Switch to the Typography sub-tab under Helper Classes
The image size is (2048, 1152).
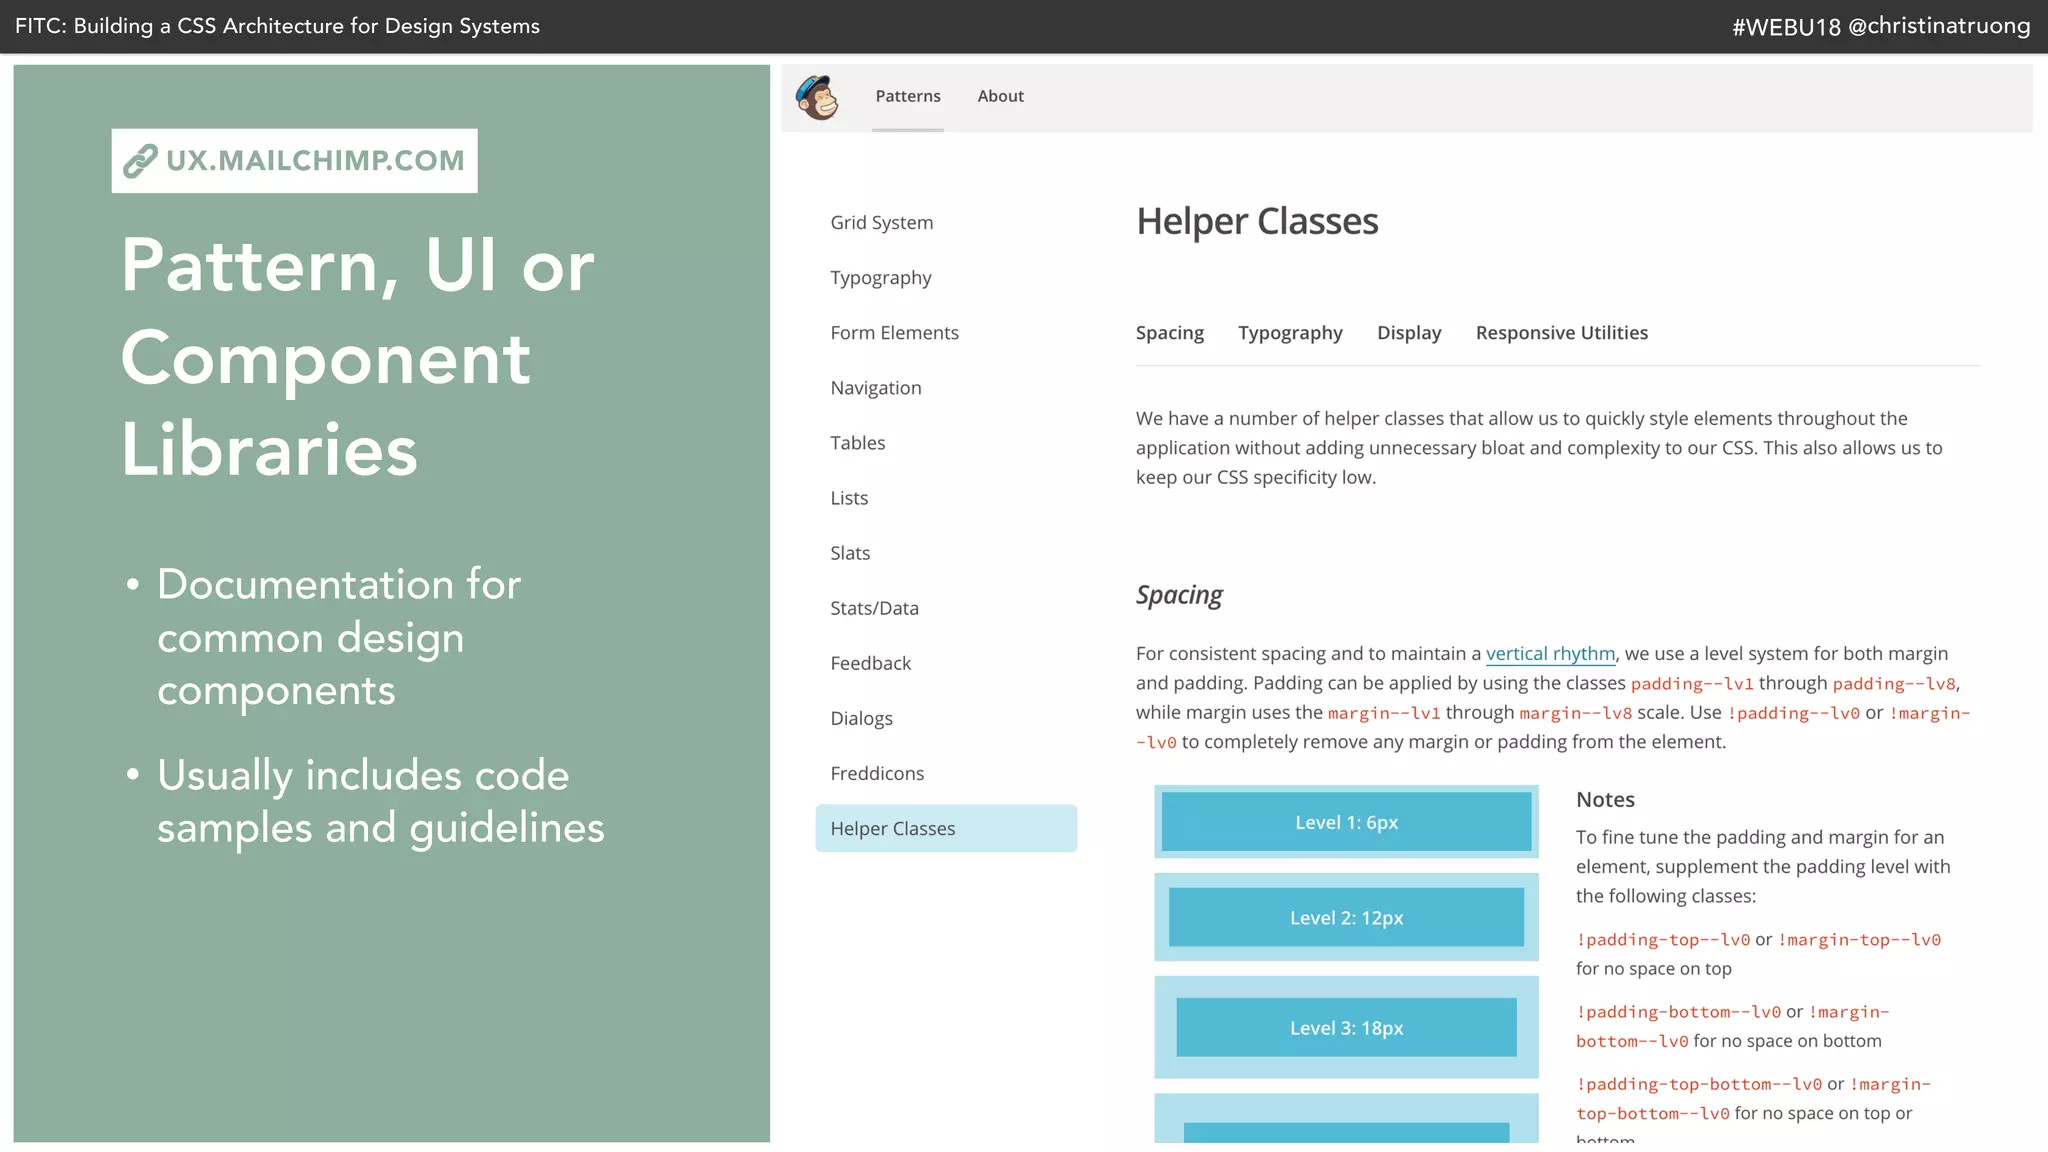tap(1290, 332)
